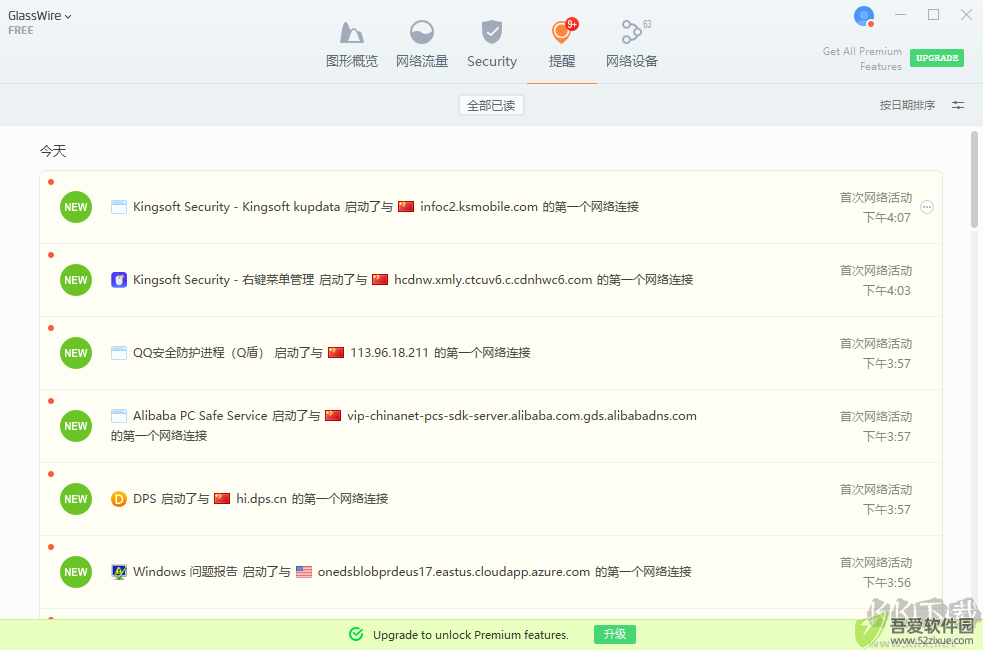Click timestamp 下午4:07
This screenshot has height=650, width=983.
(886, 218)
